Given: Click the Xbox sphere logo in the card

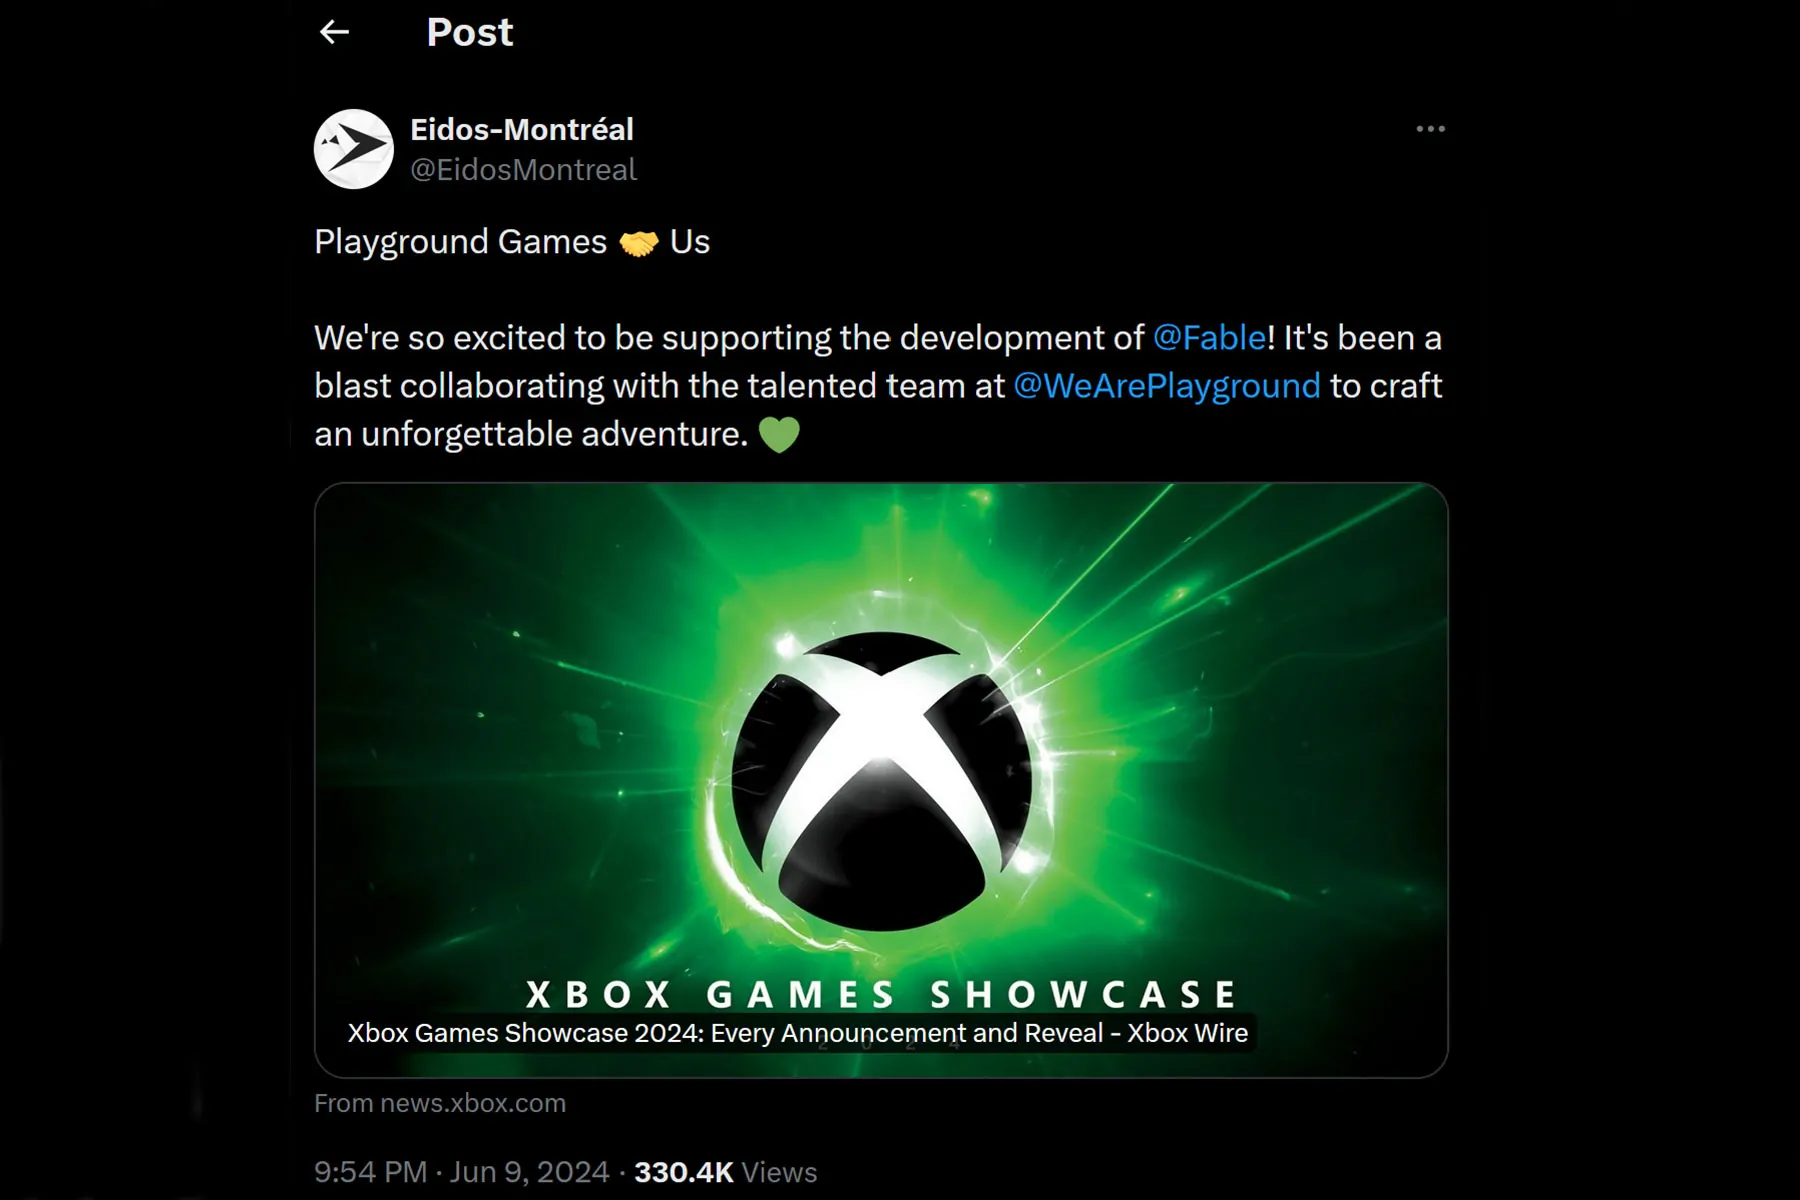Looking at the screenshot, I should 881,781.
